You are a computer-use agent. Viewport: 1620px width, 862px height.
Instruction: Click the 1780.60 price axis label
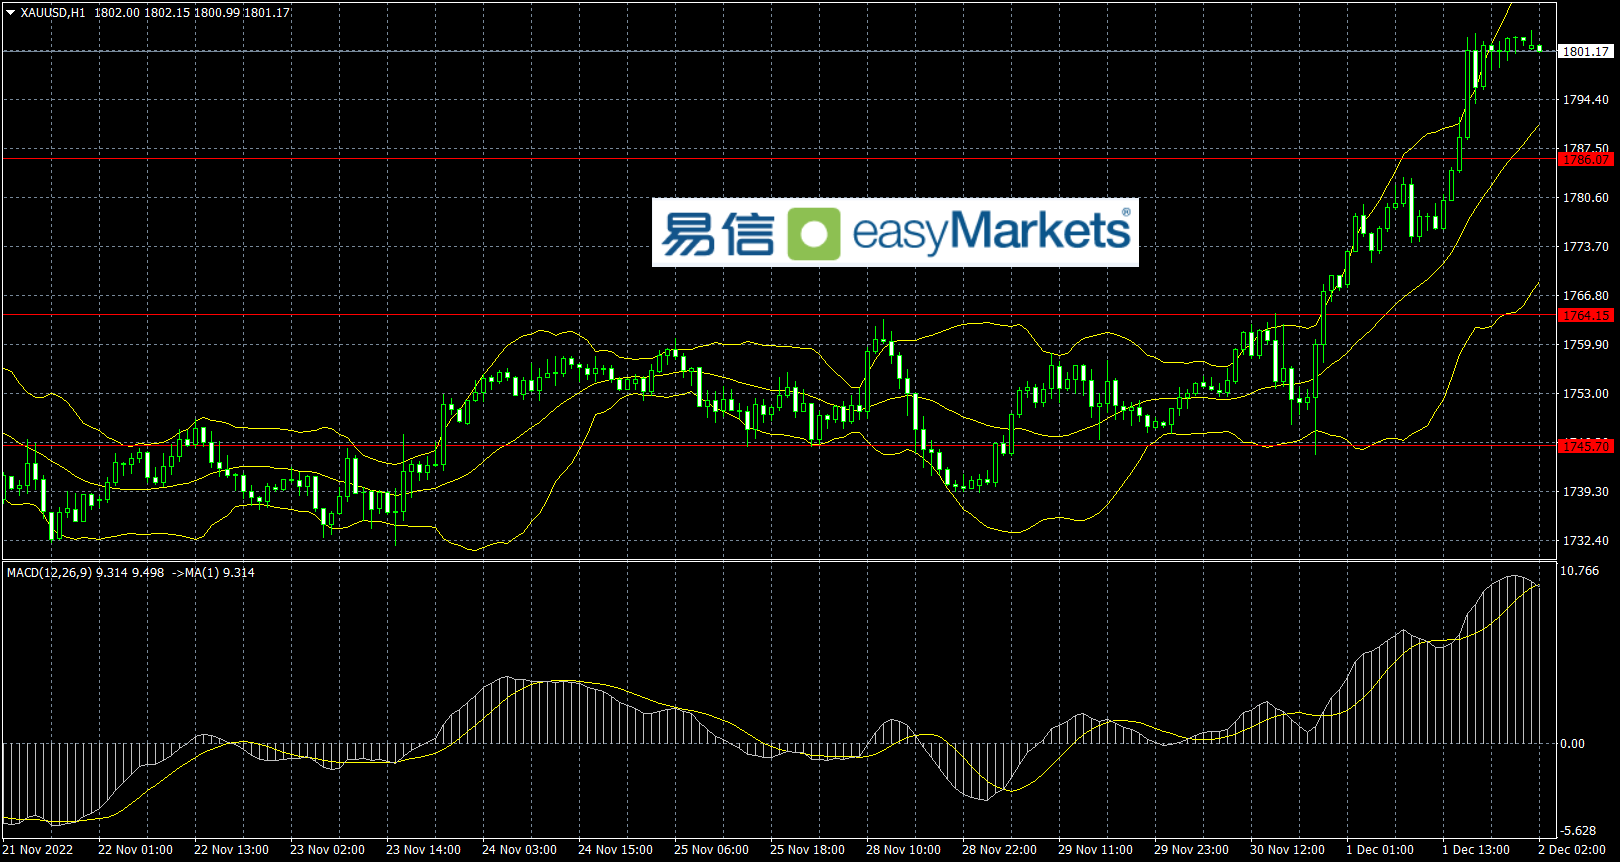[x=1586, y=198]
